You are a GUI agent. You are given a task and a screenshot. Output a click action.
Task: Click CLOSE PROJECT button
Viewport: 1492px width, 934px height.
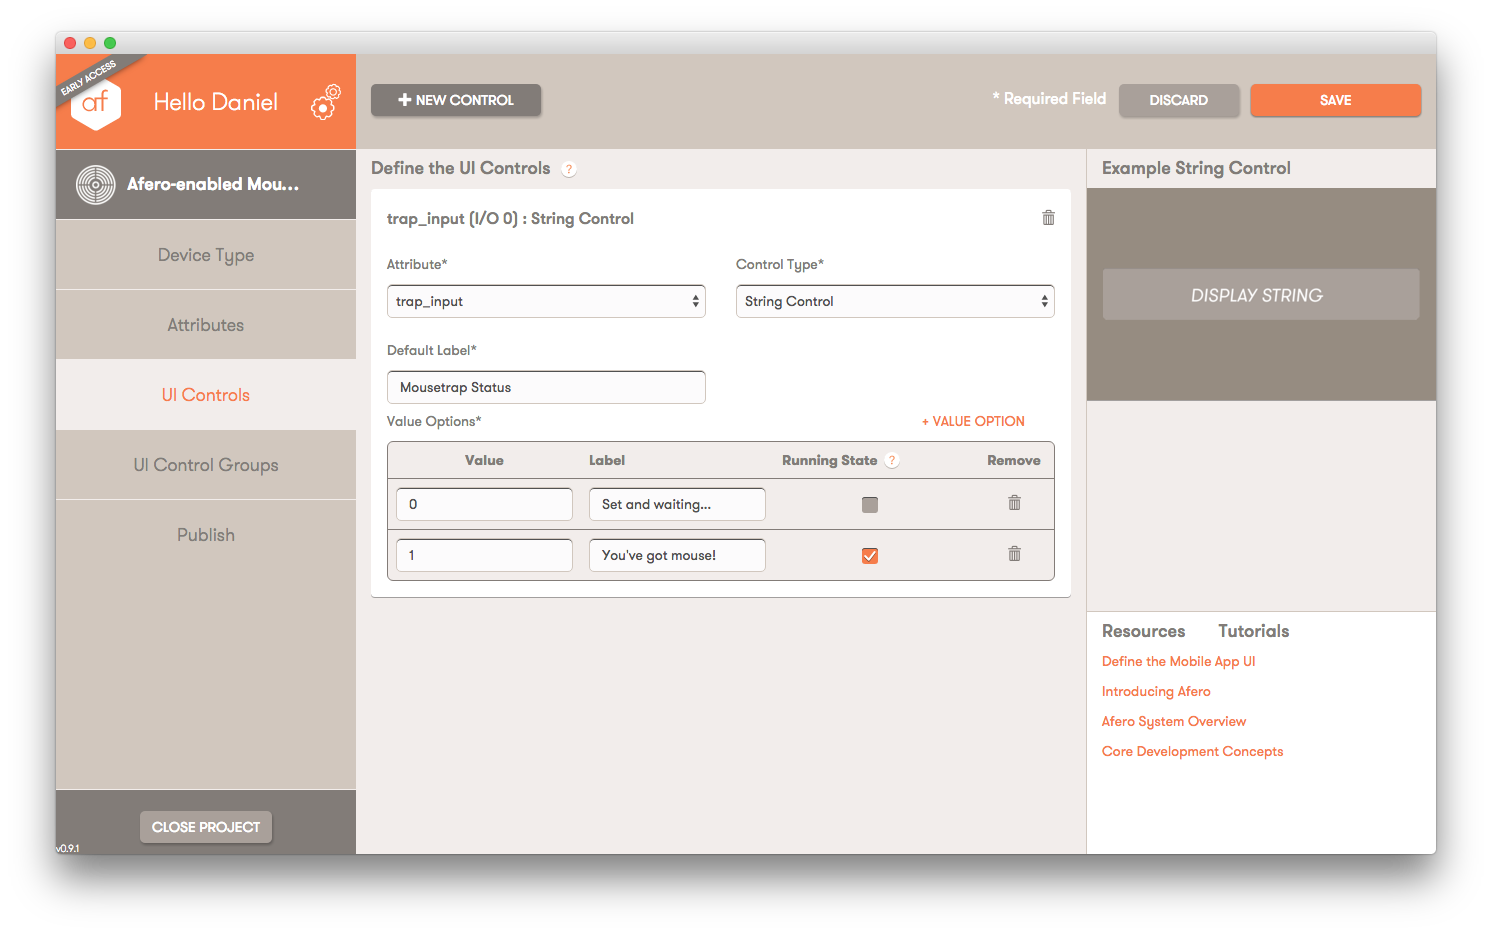click(x=206, y=827)
